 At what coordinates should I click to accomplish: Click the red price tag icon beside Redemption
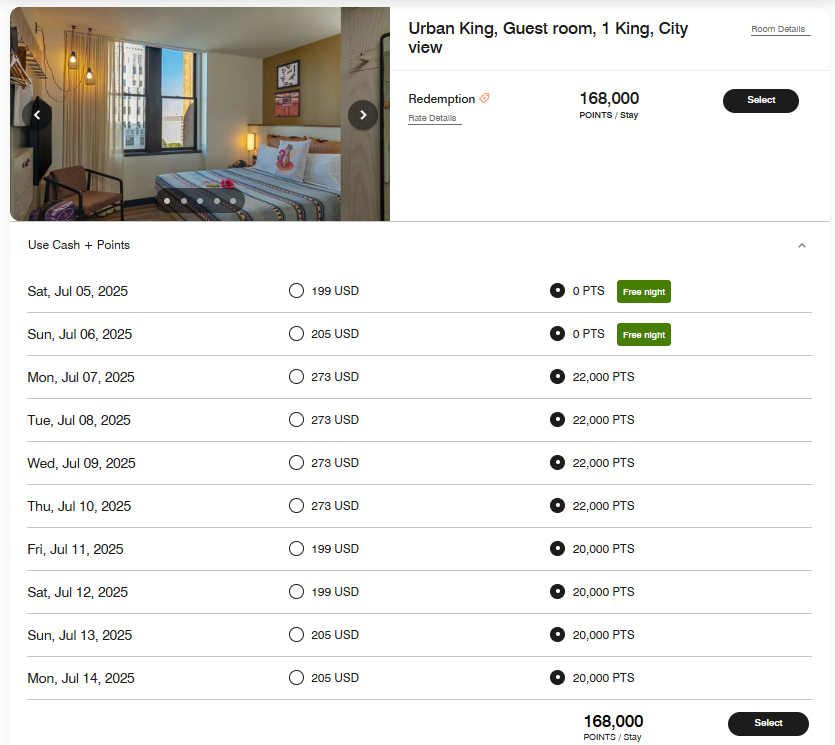484,97
